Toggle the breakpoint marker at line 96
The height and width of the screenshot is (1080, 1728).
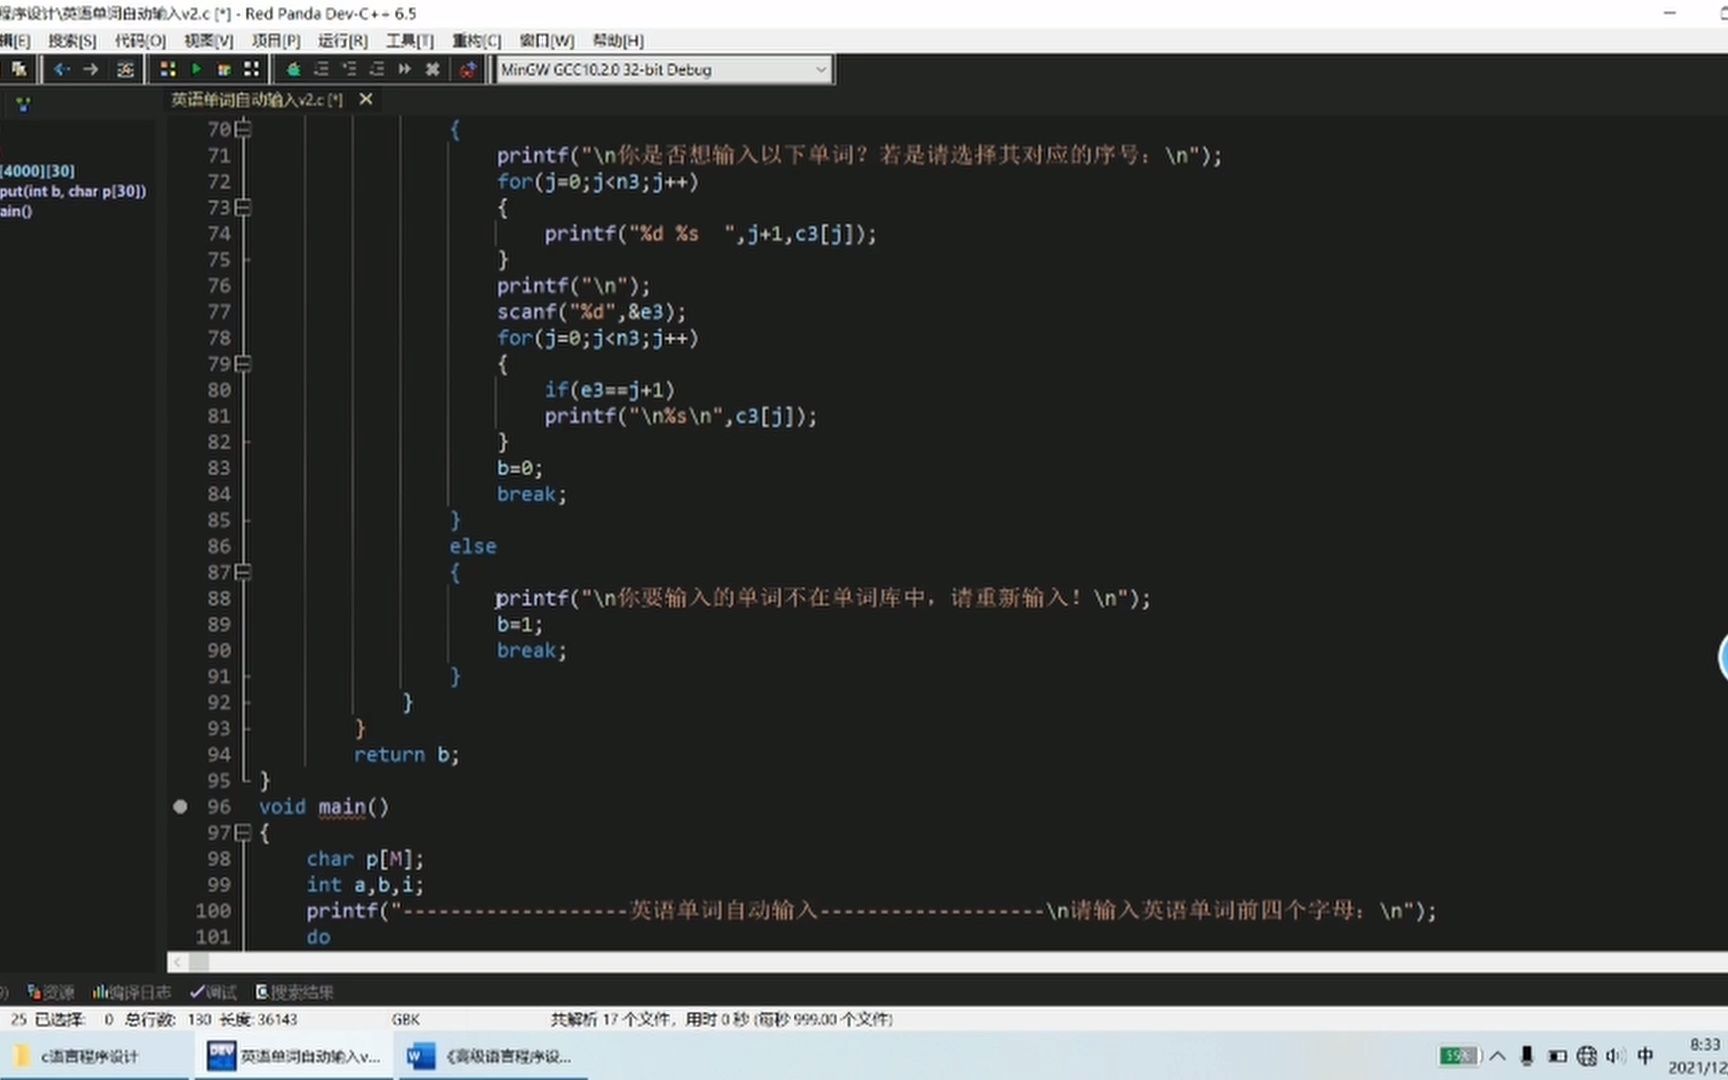[180, 806]
